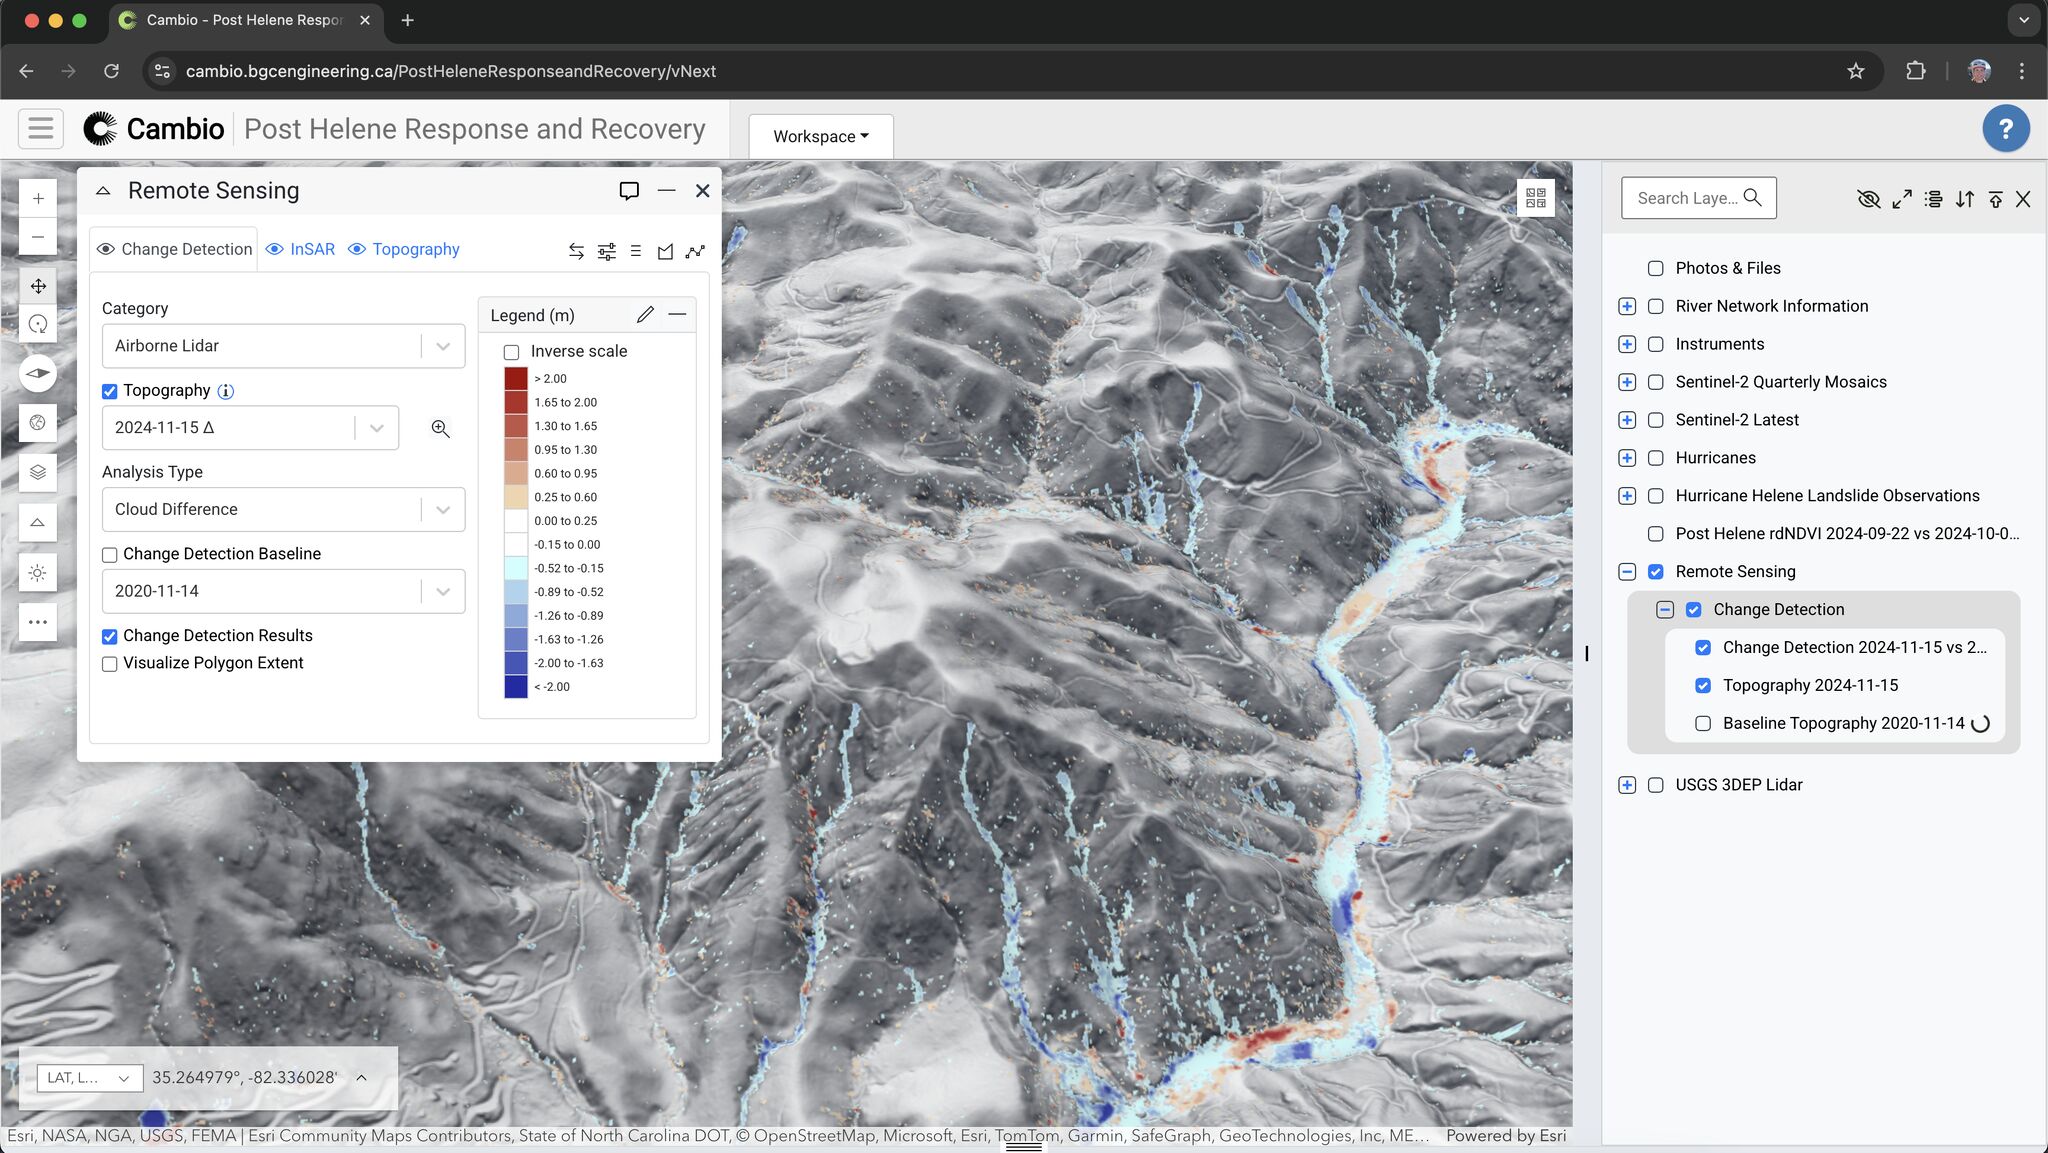Open the map layers stack tool

(x=38, y=472)
